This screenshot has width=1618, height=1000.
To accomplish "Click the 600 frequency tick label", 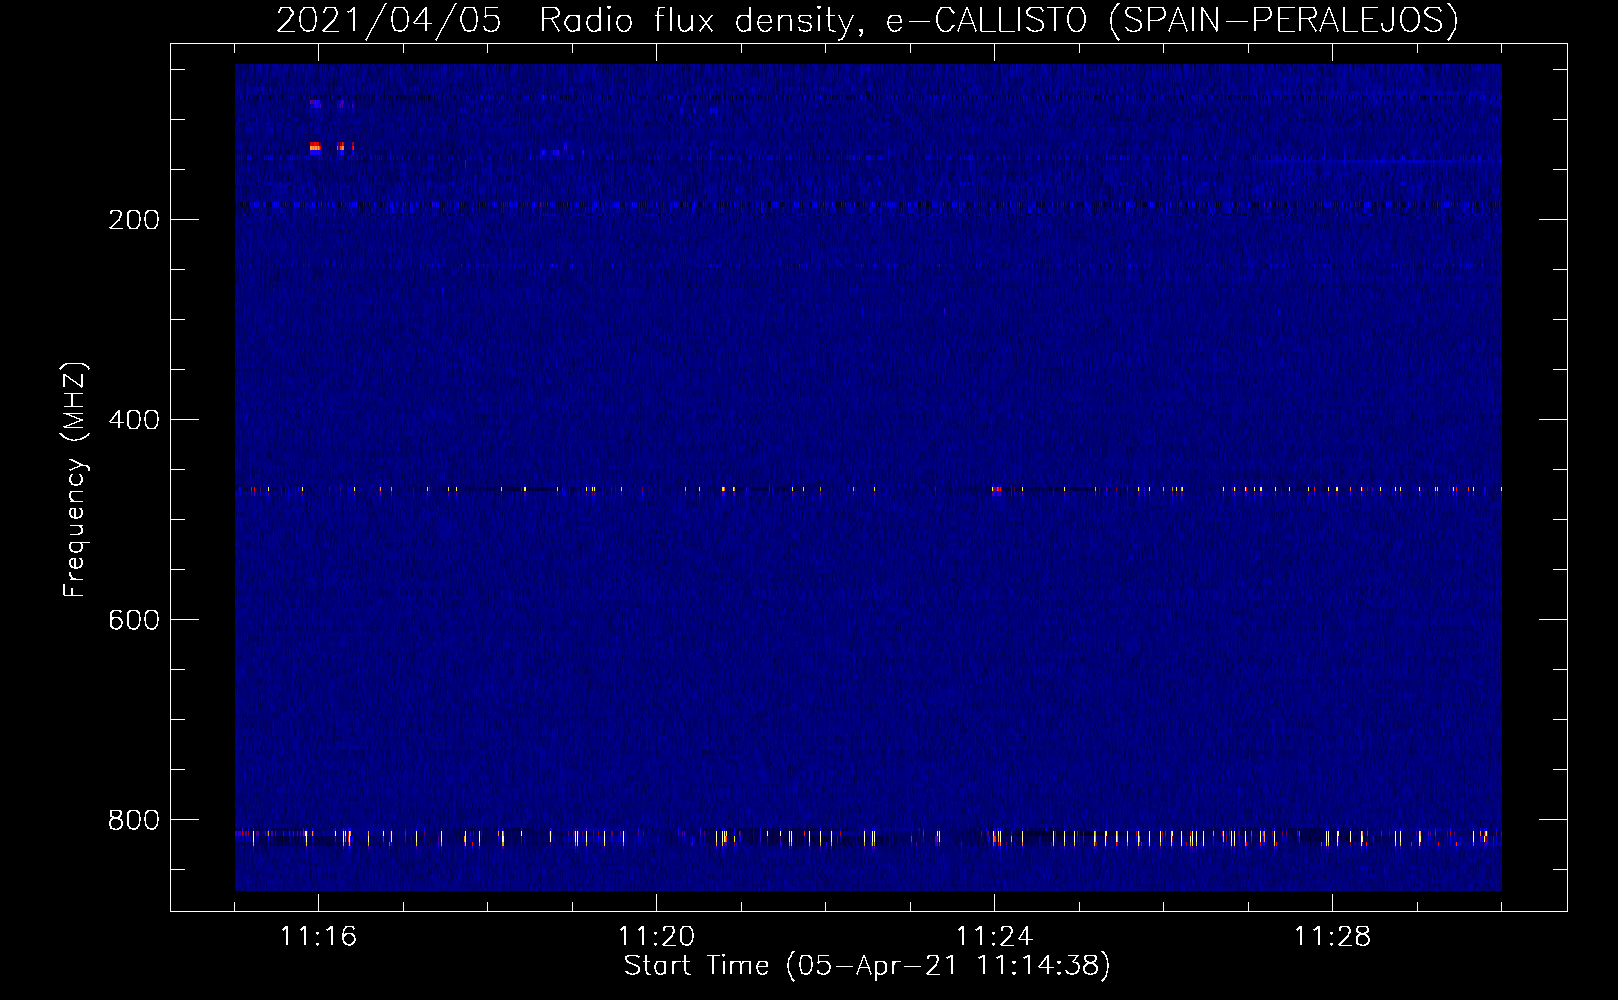I will point(134,620).
